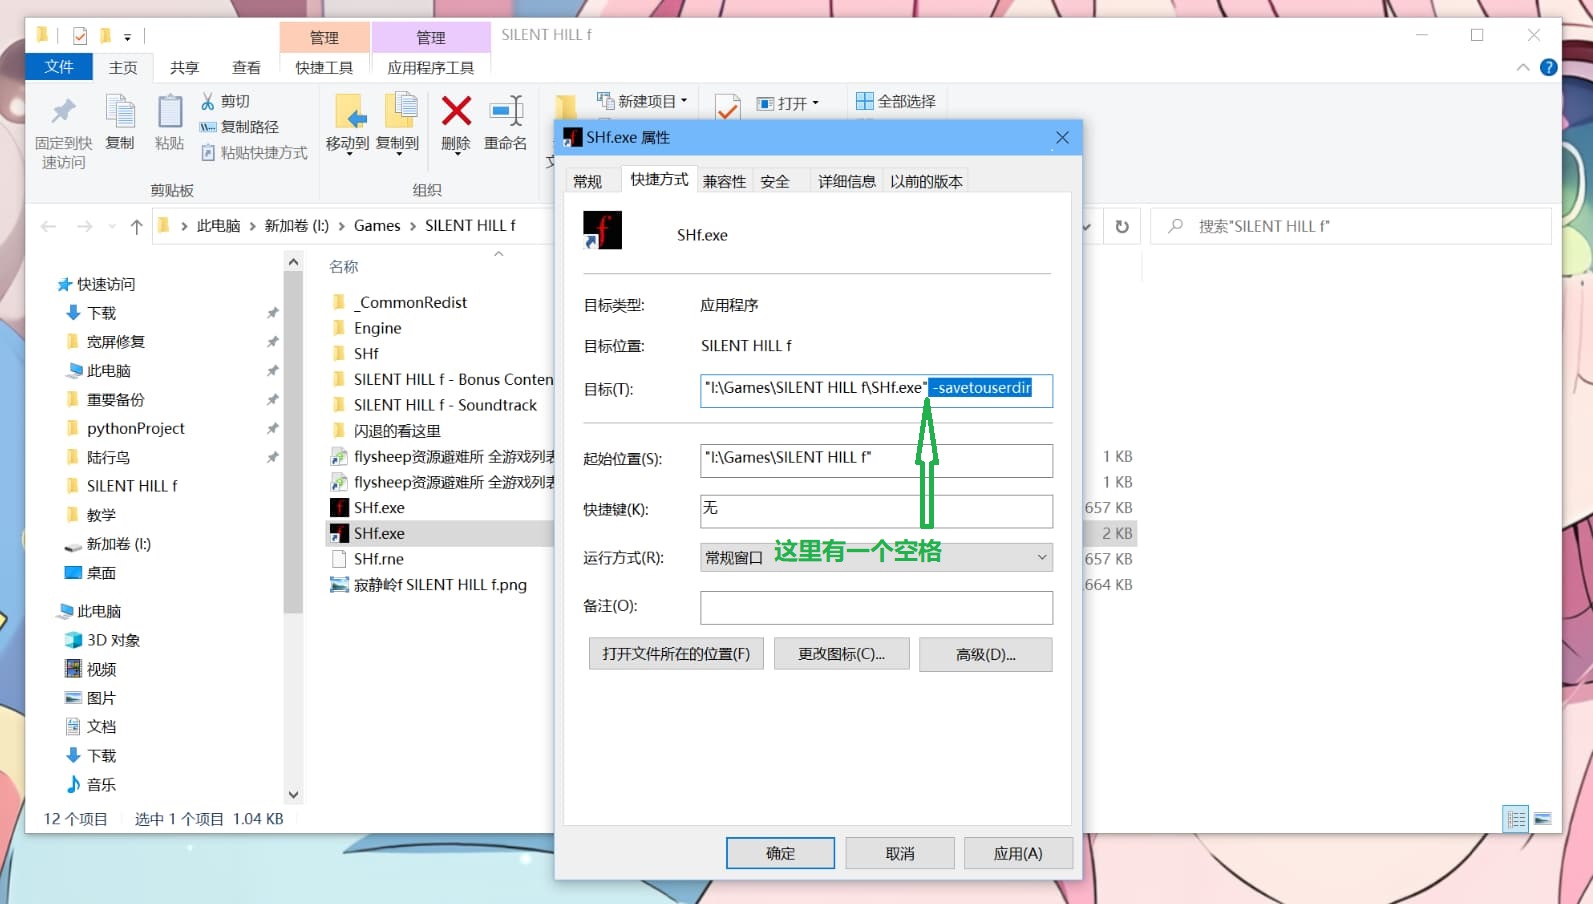Click the Select all (全部选择) icon
This screenshot has height=904, width=1593.
click(864, 101)
